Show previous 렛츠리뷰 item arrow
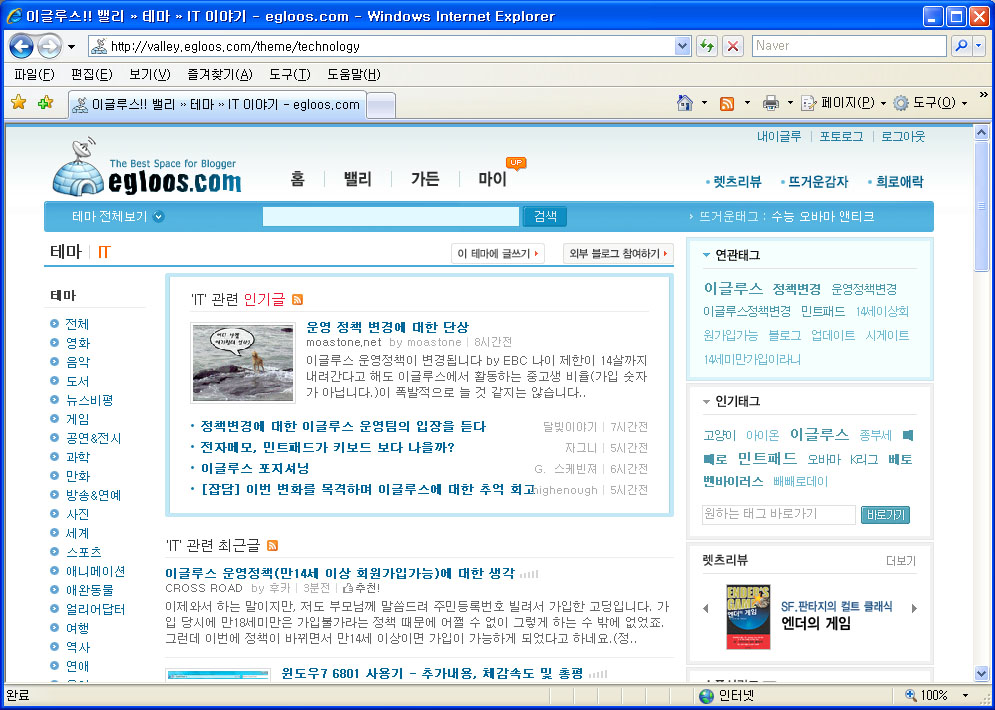Image resolution: width=995 pixels, height=710 pixels. [706, 608]
